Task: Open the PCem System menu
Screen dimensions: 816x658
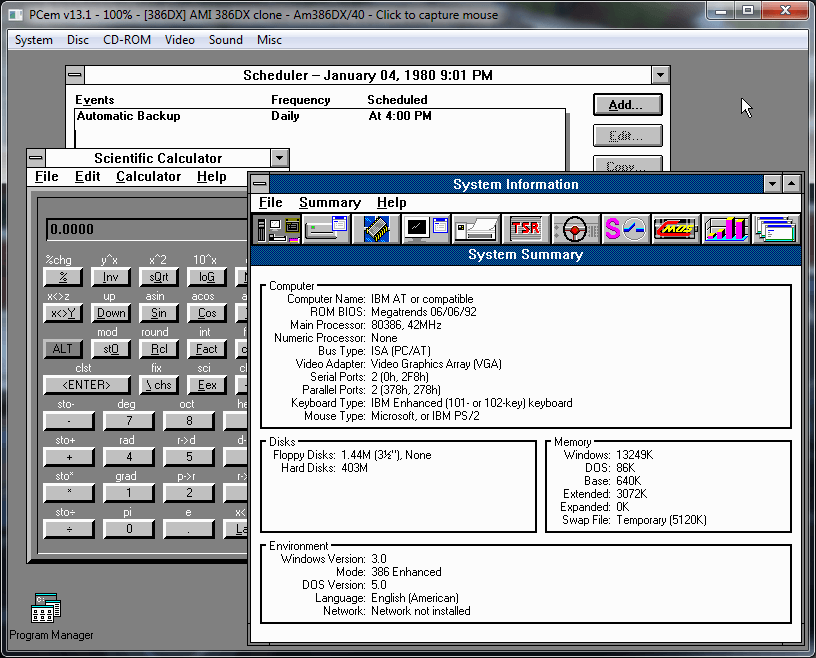Action: click(34, 40)
